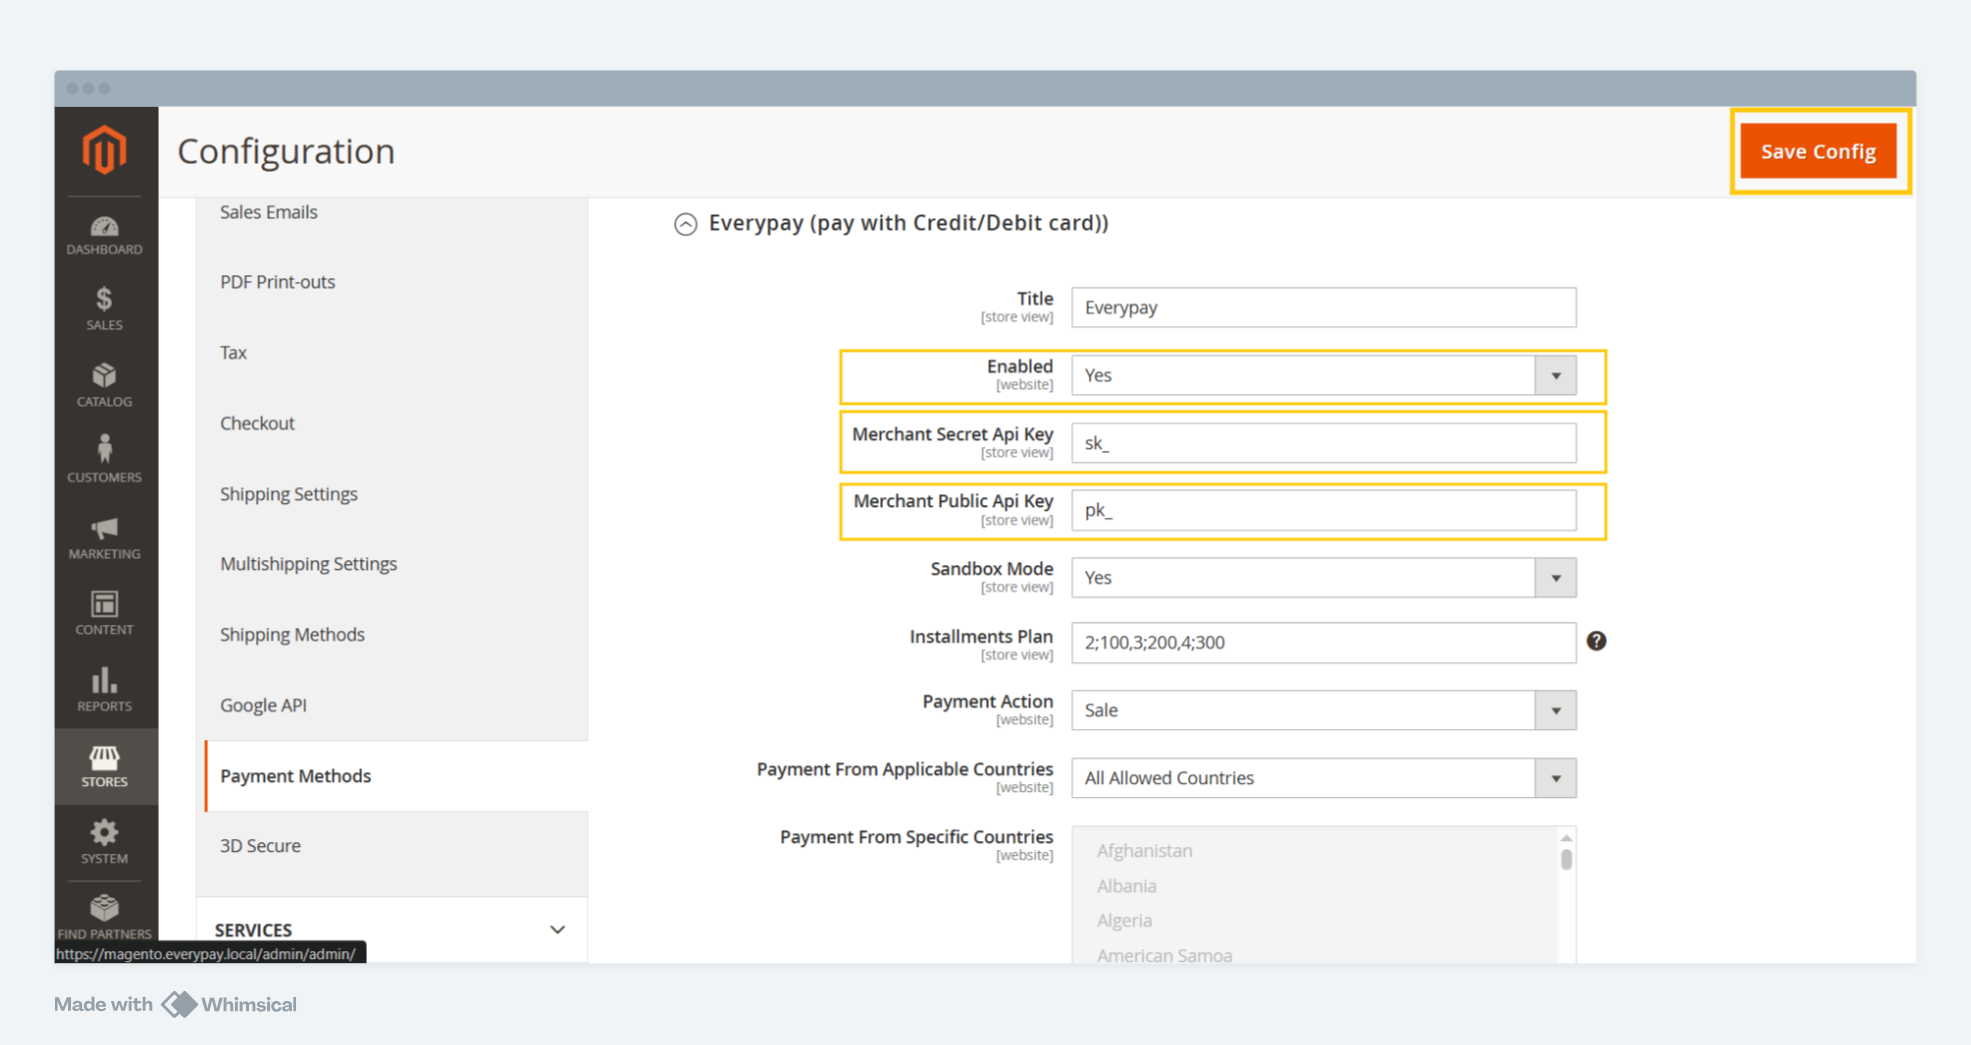Select 3D Secure menu item
The height and width of the screenshot is (1045, 1971).
[x=260, y=846]
